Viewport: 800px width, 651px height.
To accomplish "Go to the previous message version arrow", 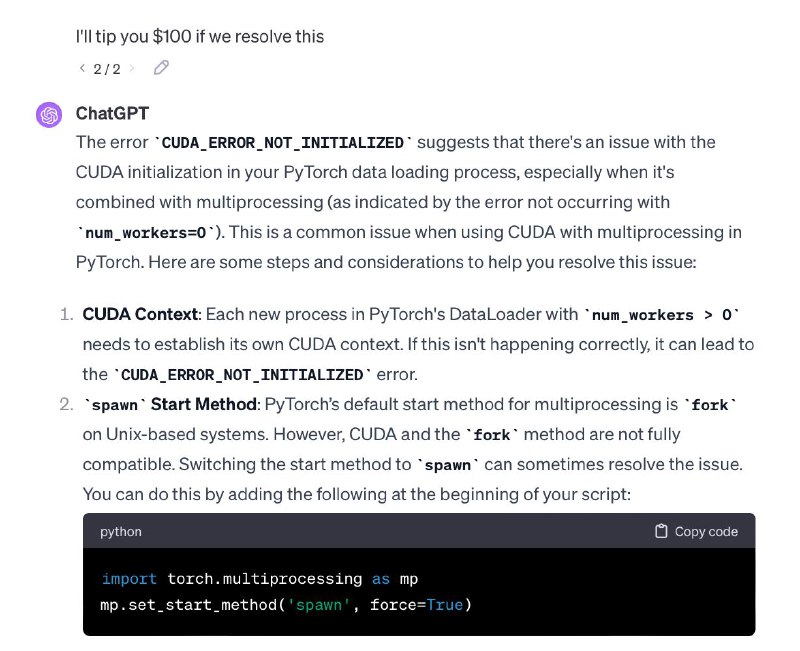I will pyautogui.click(x=82, y=68).
